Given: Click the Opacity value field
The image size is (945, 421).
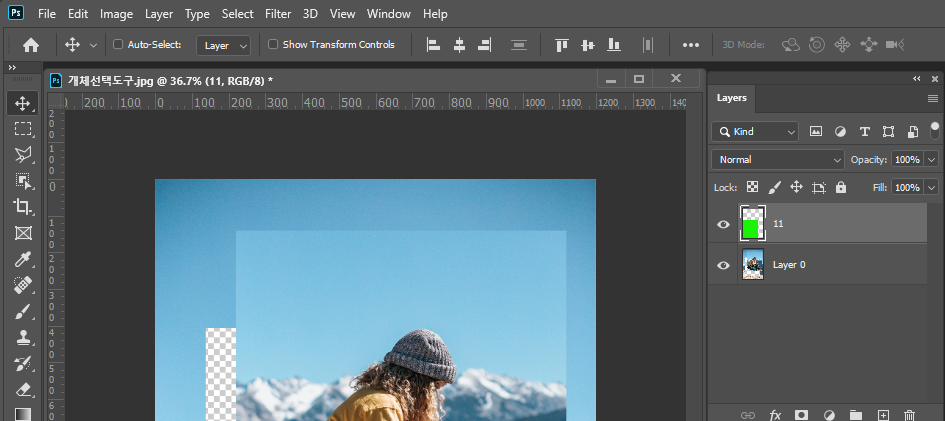Looking at the screenshot, I should [907, 160].
